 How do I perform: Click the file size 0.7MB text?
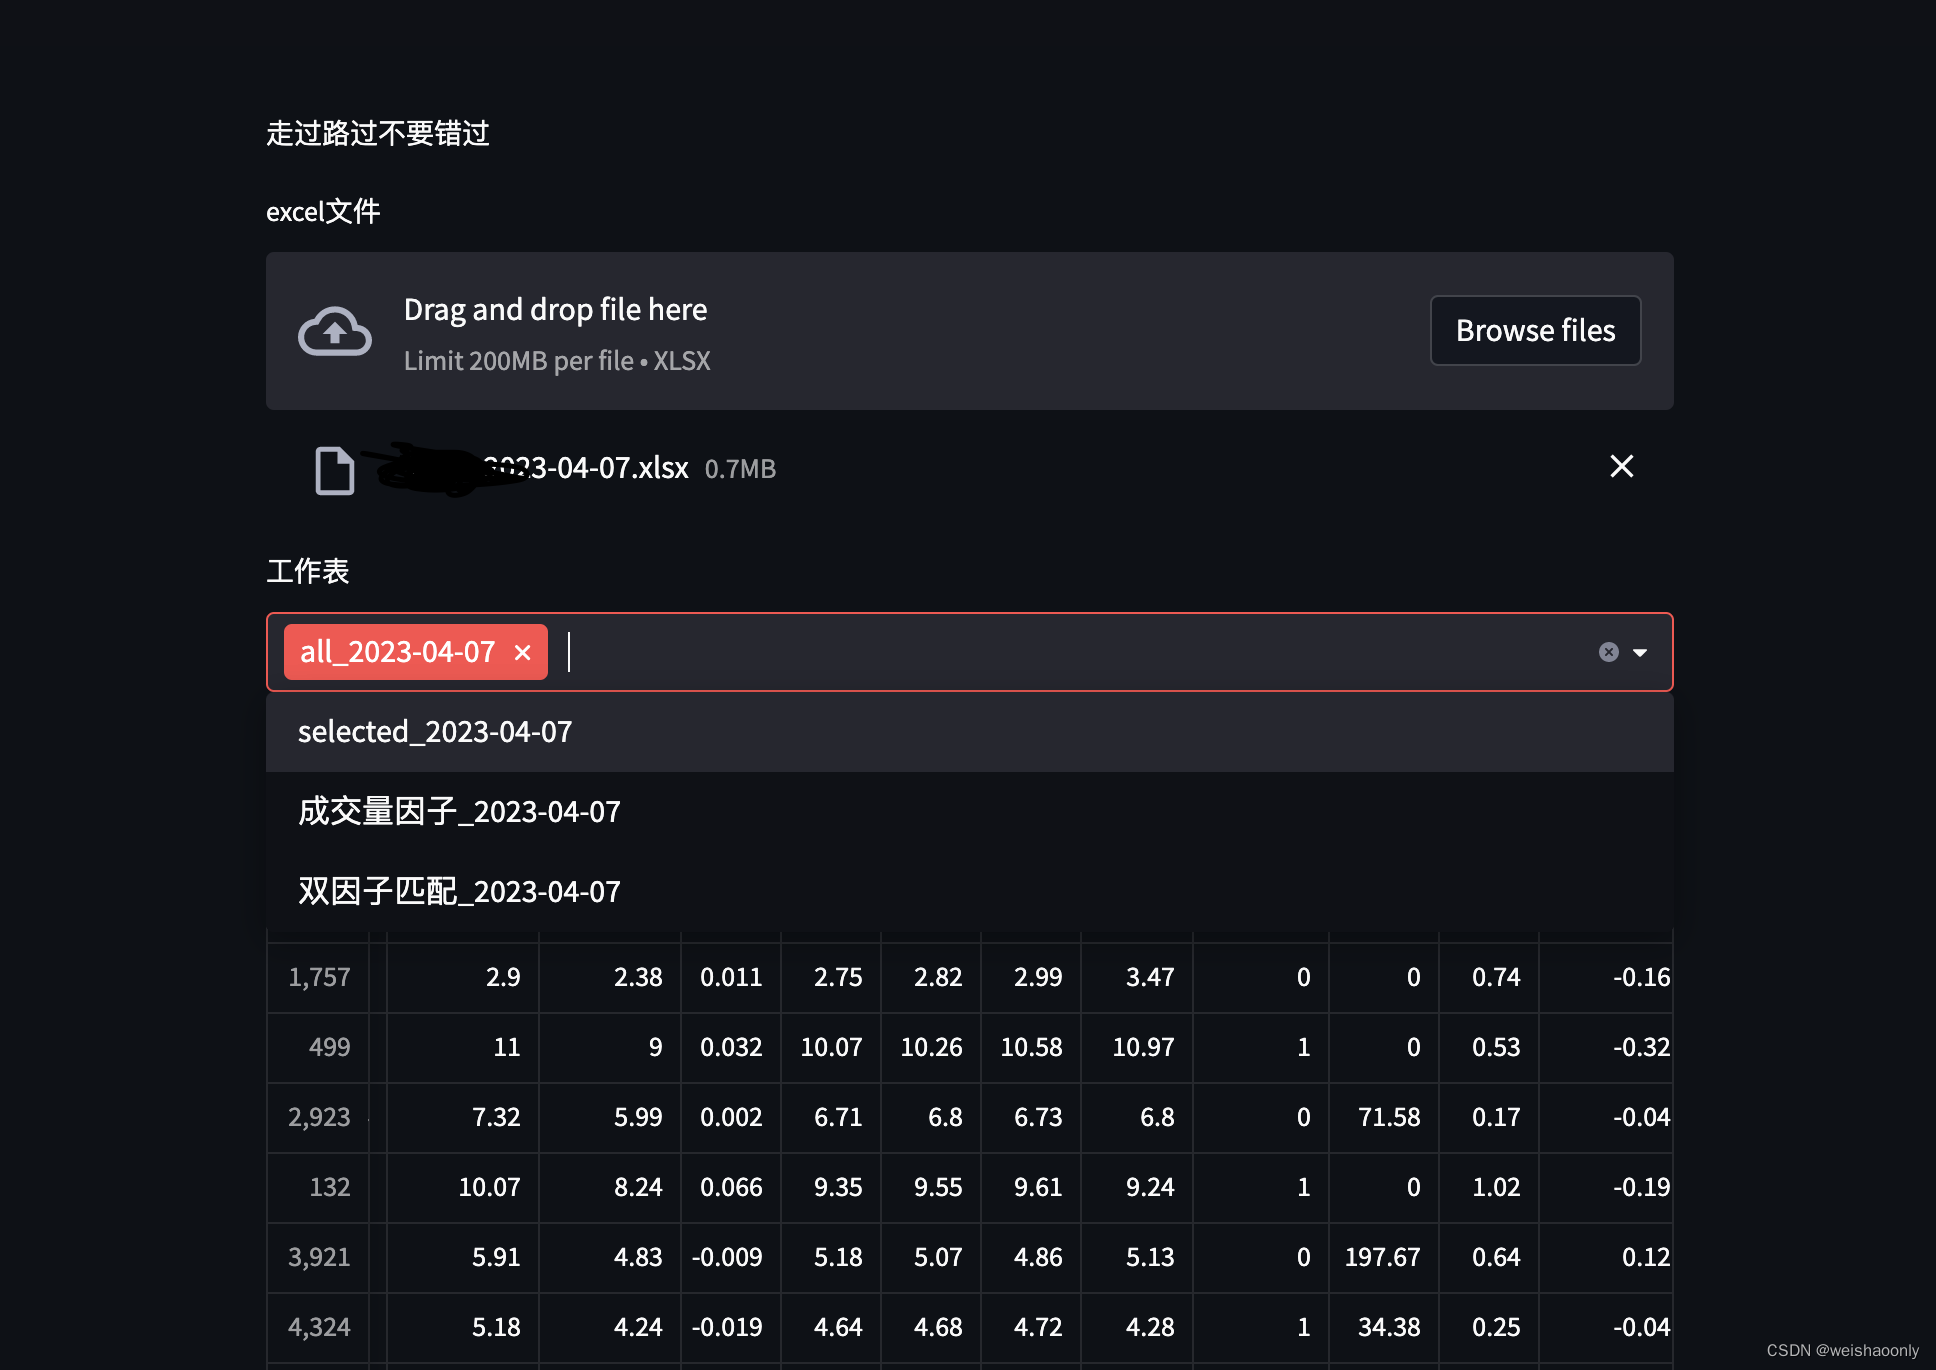click(x=740, y=469)
